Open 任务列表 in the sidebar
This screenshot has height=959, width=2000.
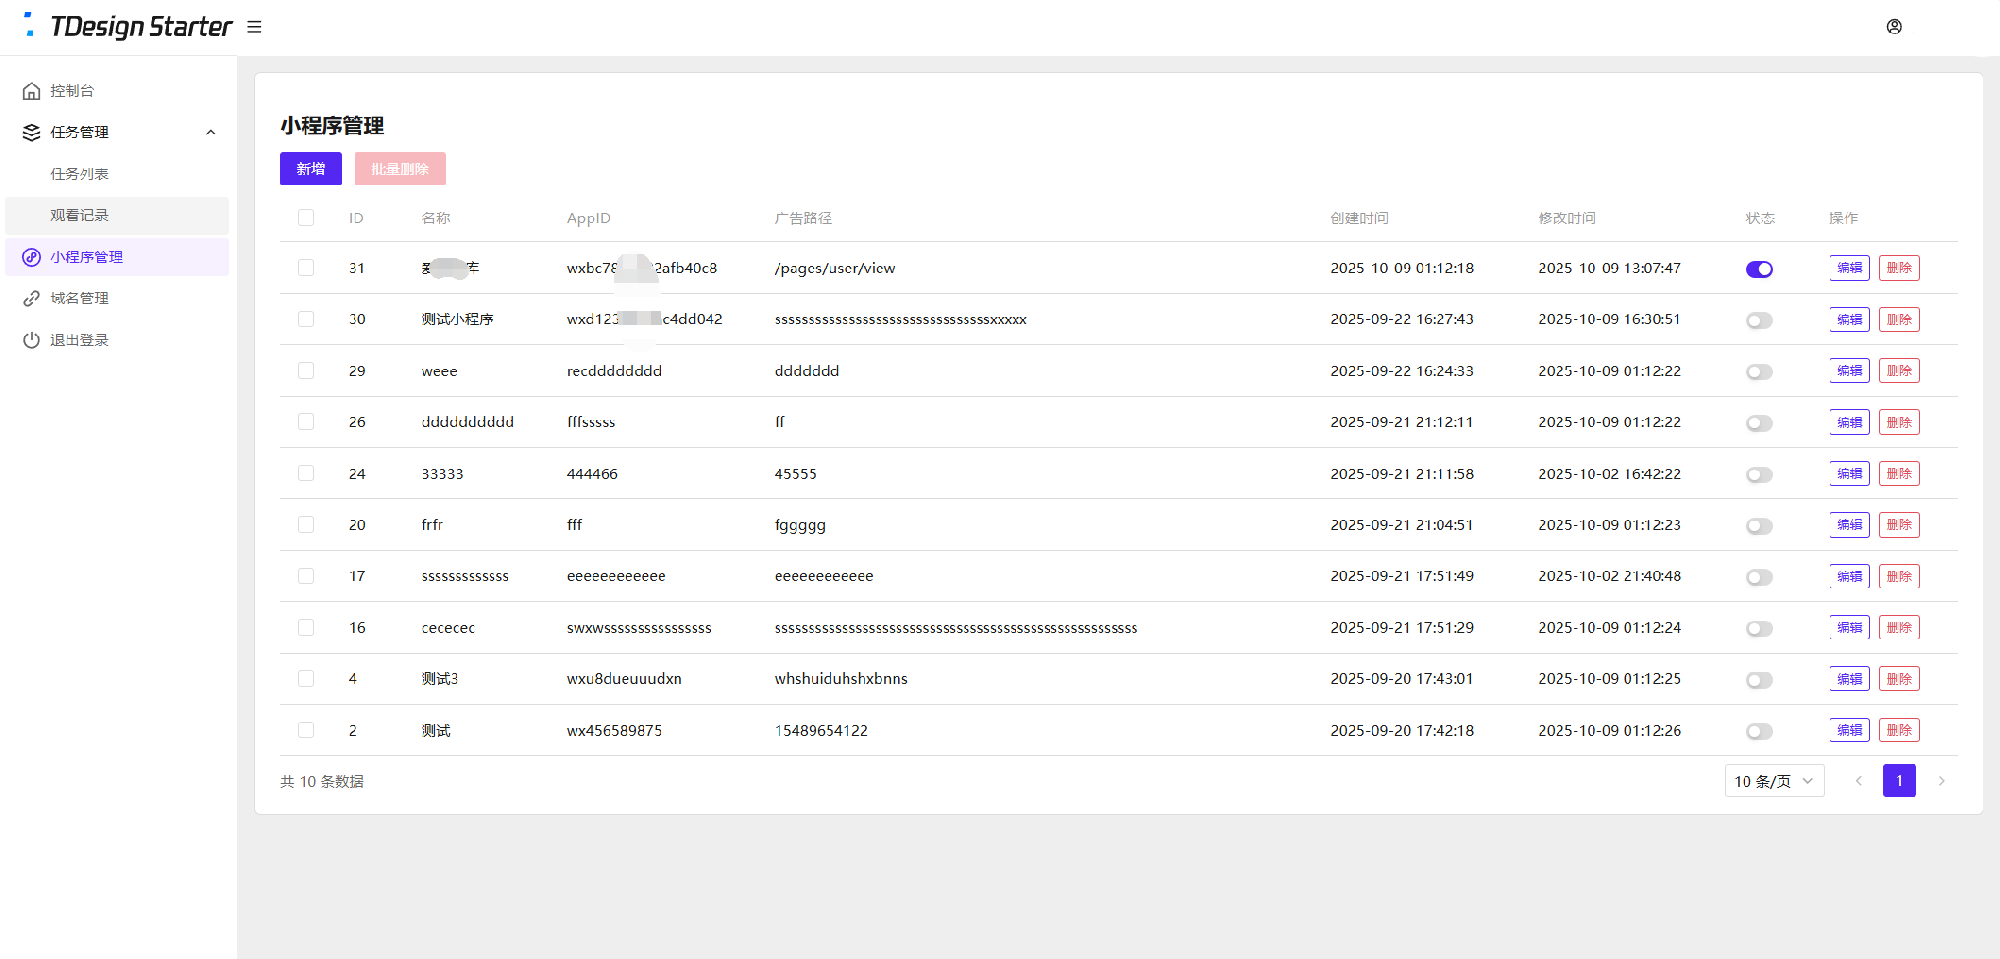(x=80, y=174)
